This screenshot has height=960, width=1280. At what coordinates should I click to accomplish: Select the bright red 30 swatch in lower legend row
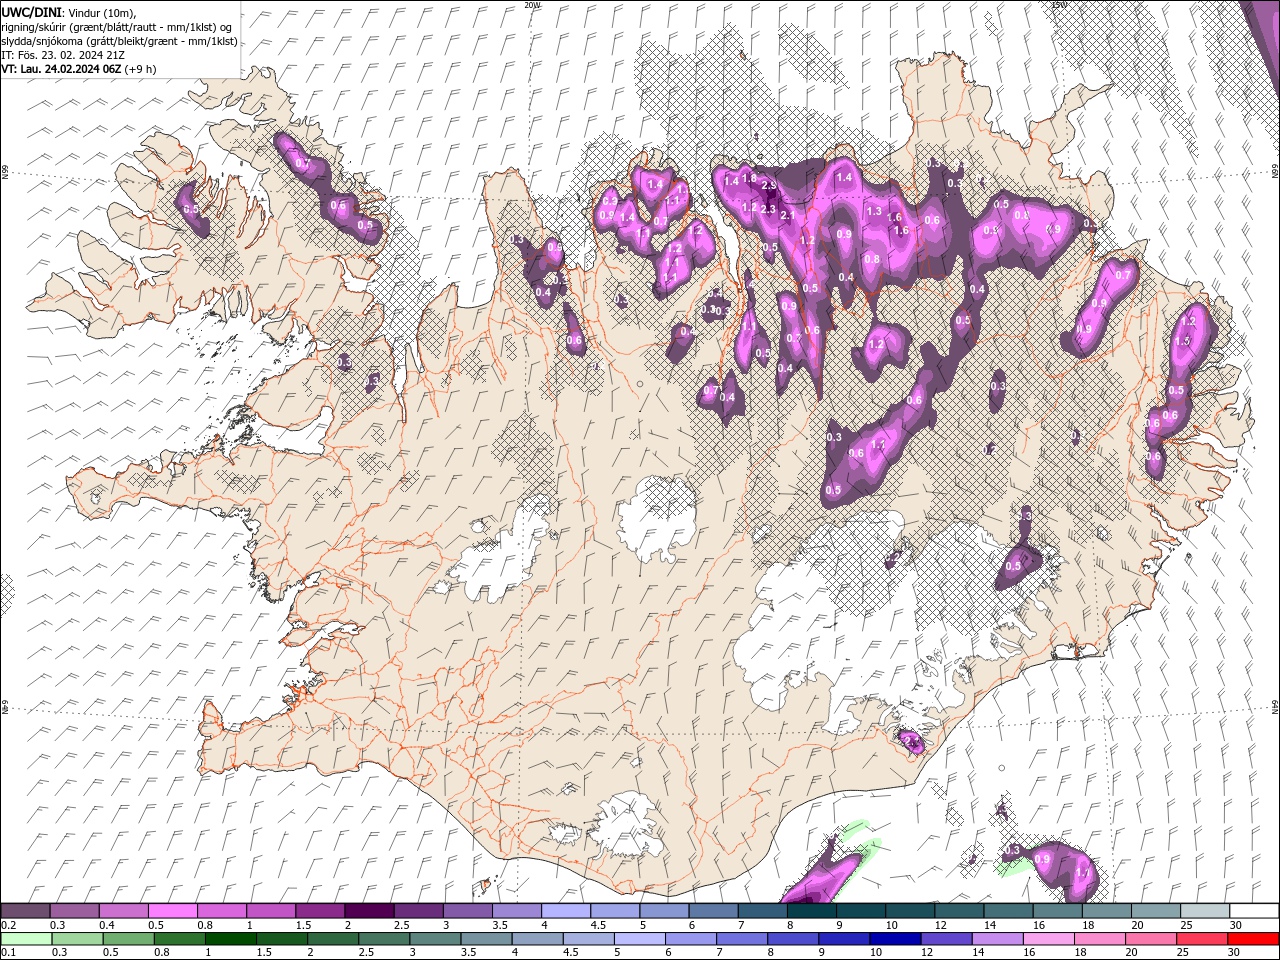(x=1253, y=939)
